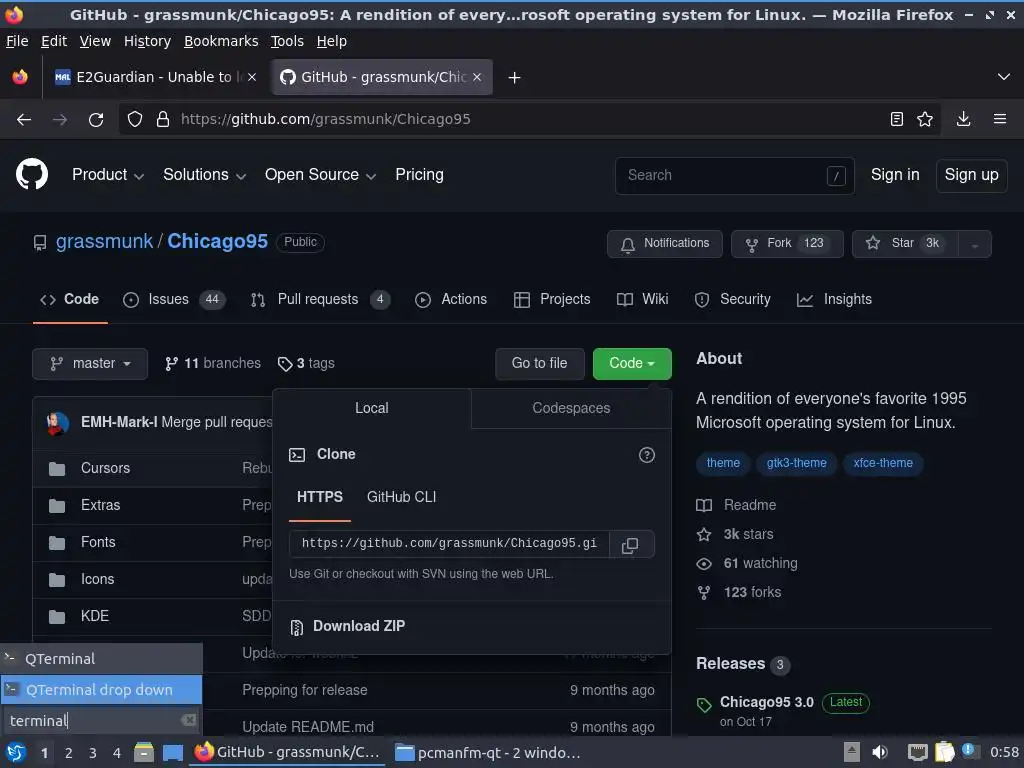Close the GitHub grassmunk tab
The width and height of the screenshot is (1024, 768).
pyautogui.click(x=477, y=77)
